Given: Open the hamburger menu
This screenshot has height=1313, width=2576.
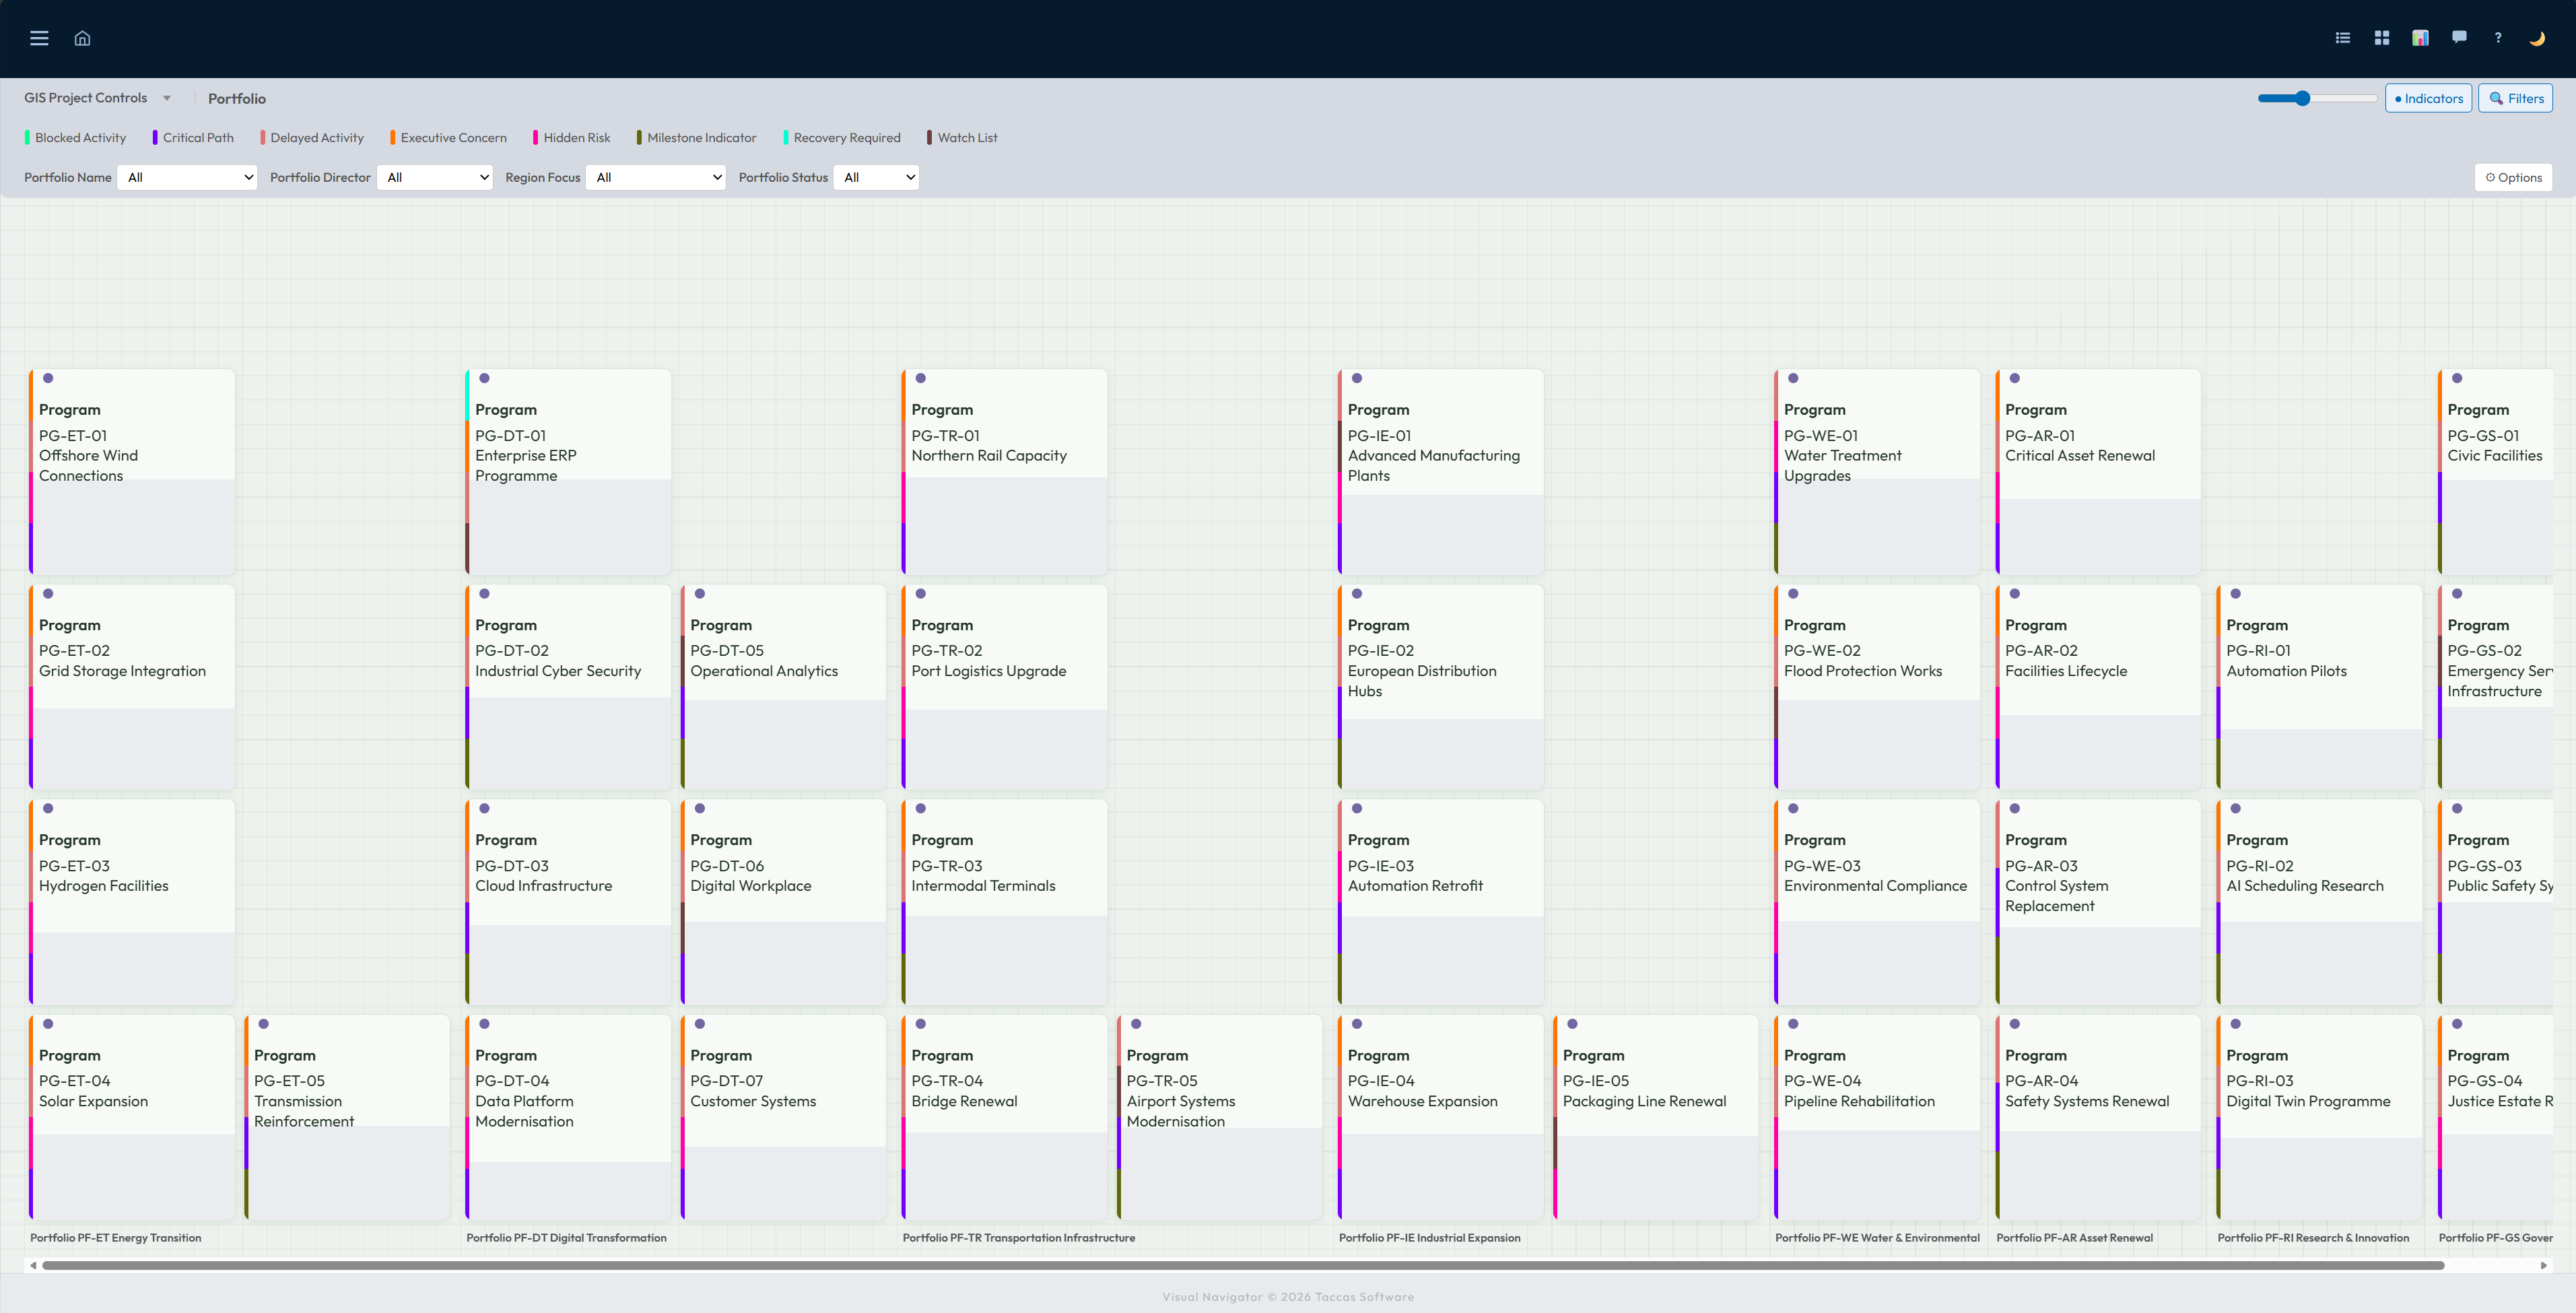Looking at the screenshot, I should (x=39, y=38).
